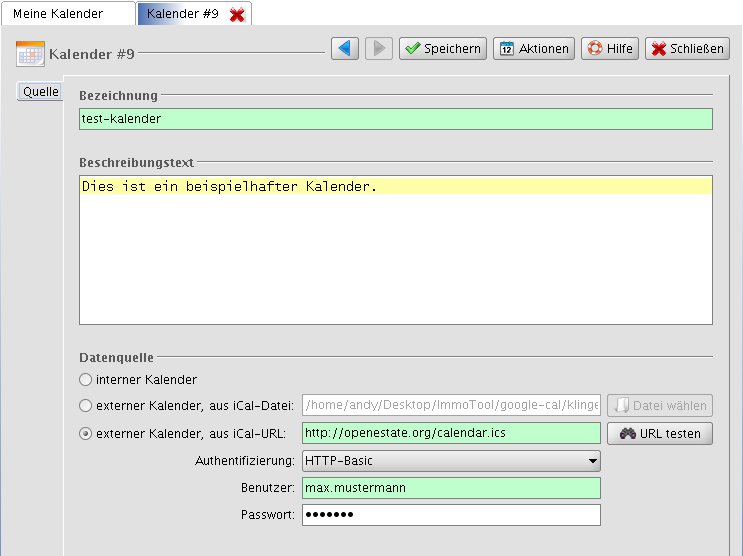This screenshot has width=743, height=556.
Task: Choose externer Kalender aus iCal-Datei option
Action: pyautogui.click(x=86, y=406)
